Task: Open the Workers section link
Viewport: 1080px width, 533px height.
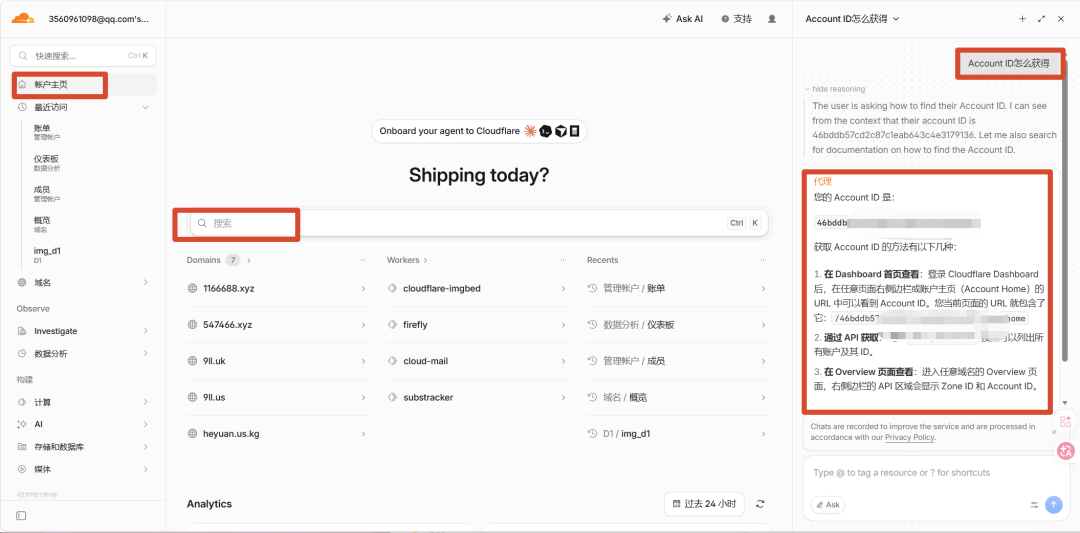Action: (x=407, y=260)
